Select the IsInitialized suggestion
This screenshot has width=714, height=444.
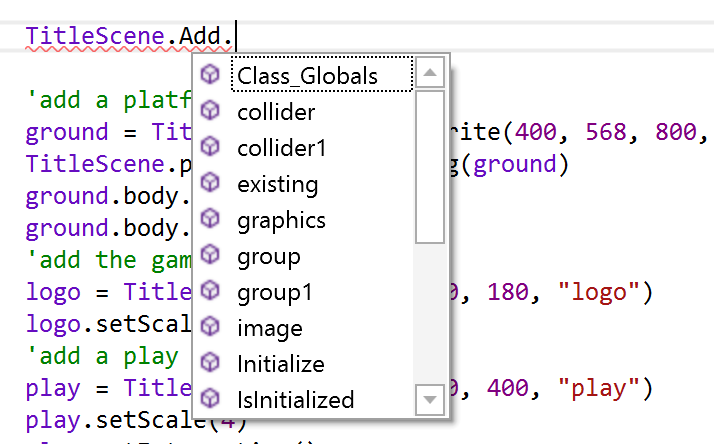(295, 400)
